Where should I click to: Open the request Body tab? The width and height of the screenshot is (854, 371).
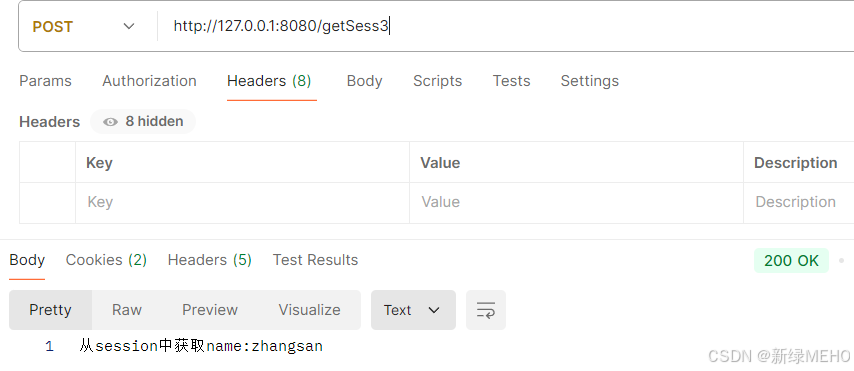click(x=364, y=81)
